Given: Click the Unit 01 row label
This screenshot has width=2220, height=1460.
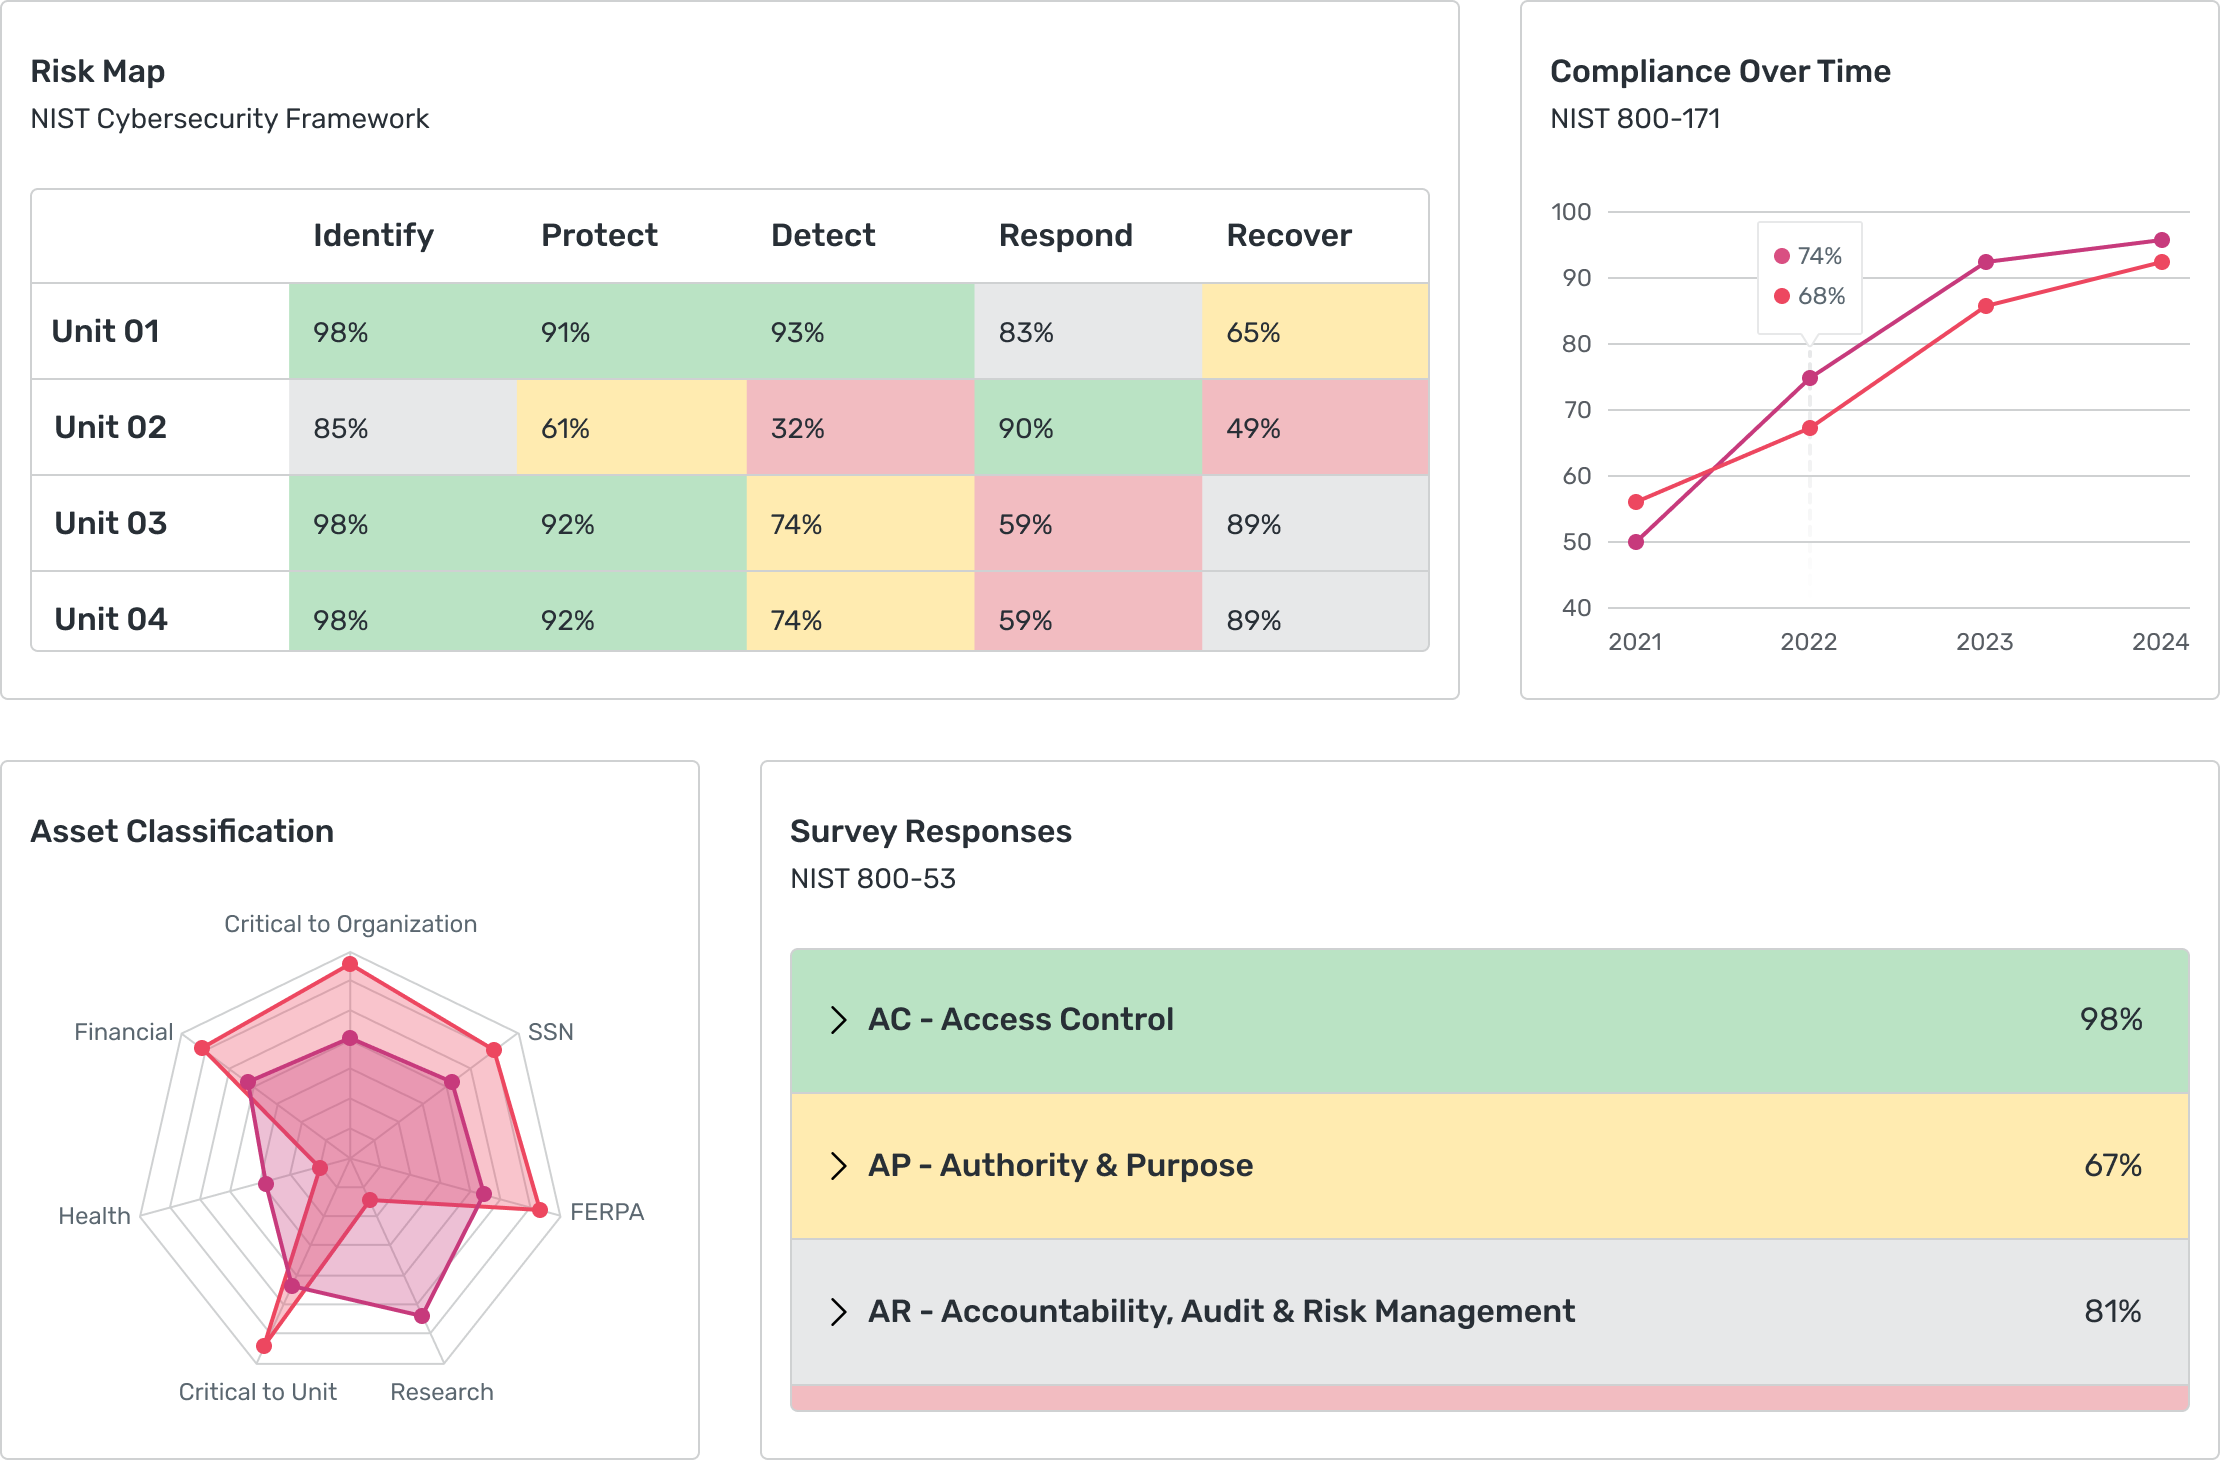Looking at the screenshot, I should pos(106,331).
